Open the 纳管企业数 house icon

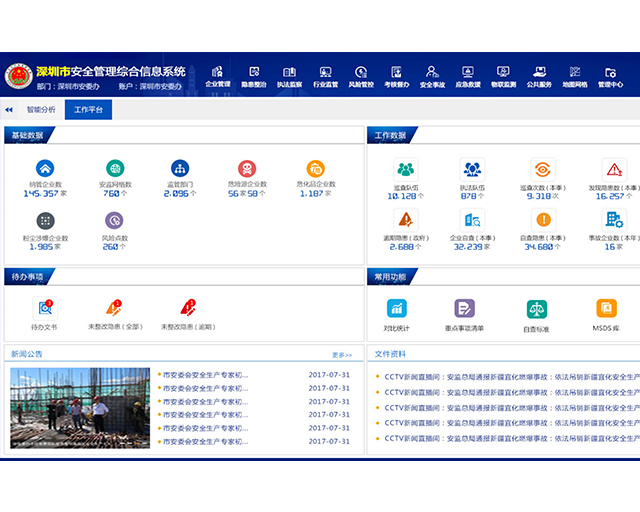[x=45, y=169]
